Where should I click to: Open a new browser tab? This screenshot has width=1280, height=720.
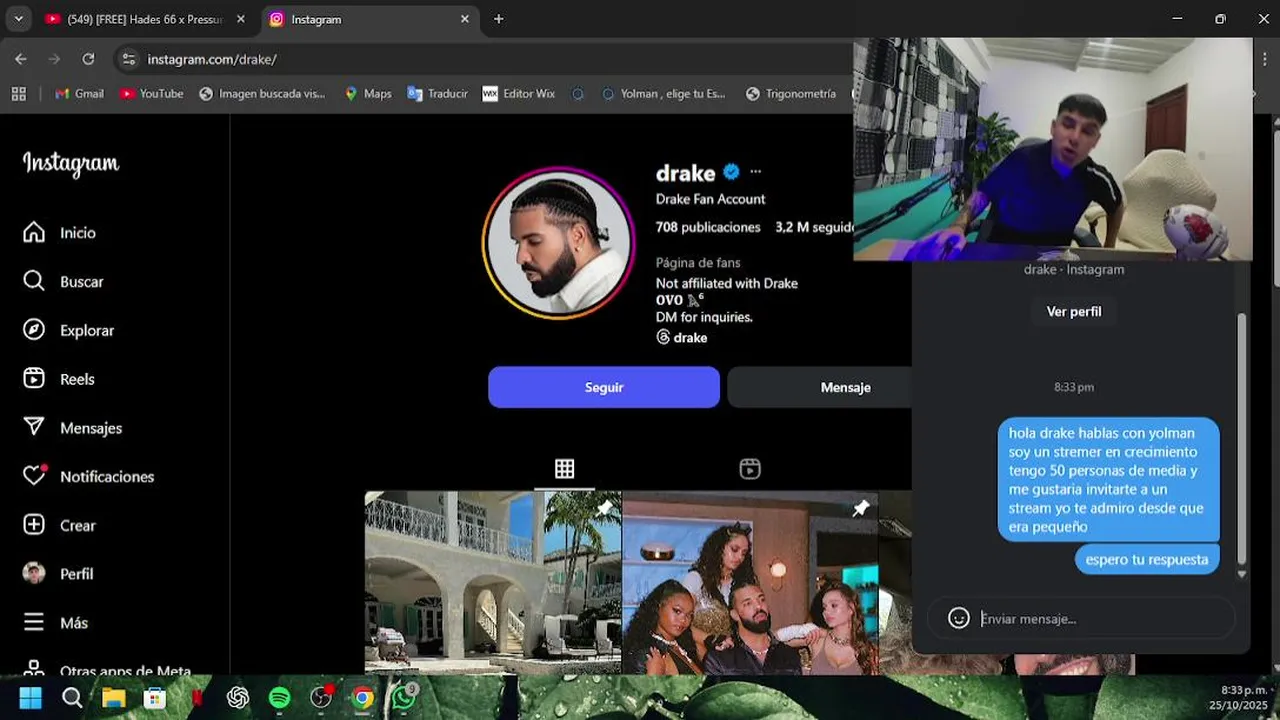(x=498, y=19)
